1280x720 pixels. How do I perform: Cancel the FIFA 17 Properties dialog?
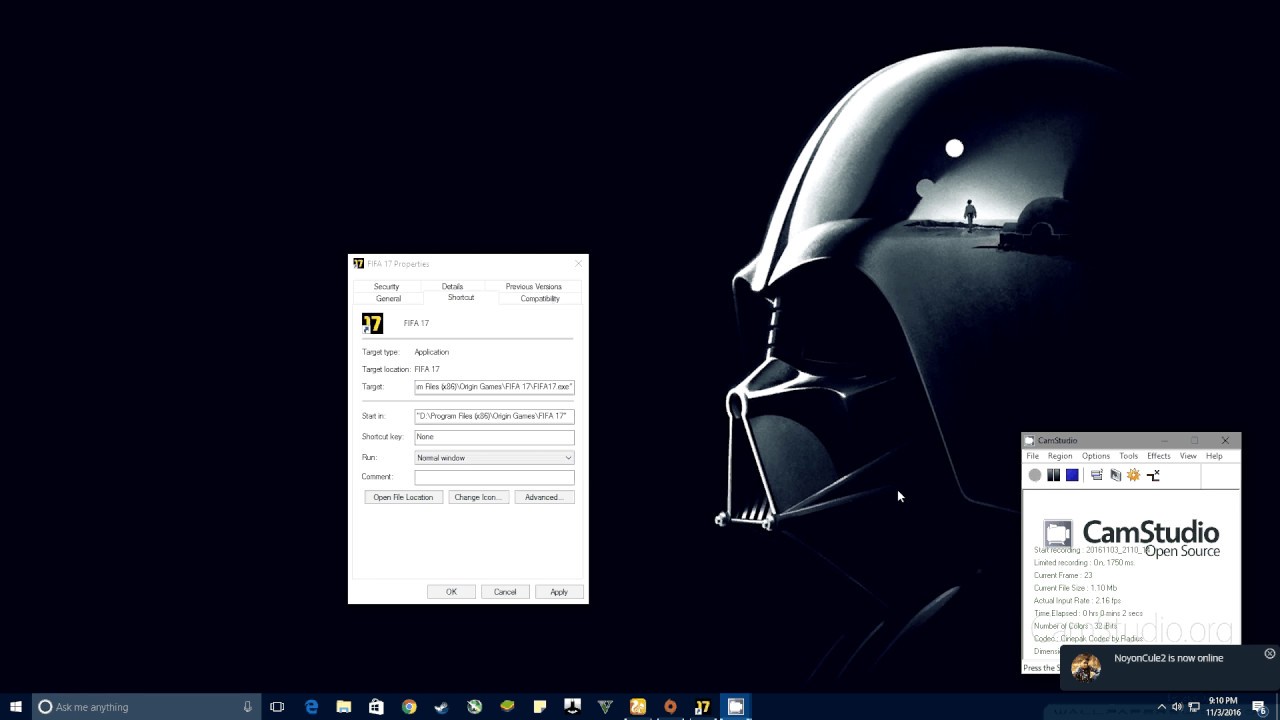[x=505, y=592]
